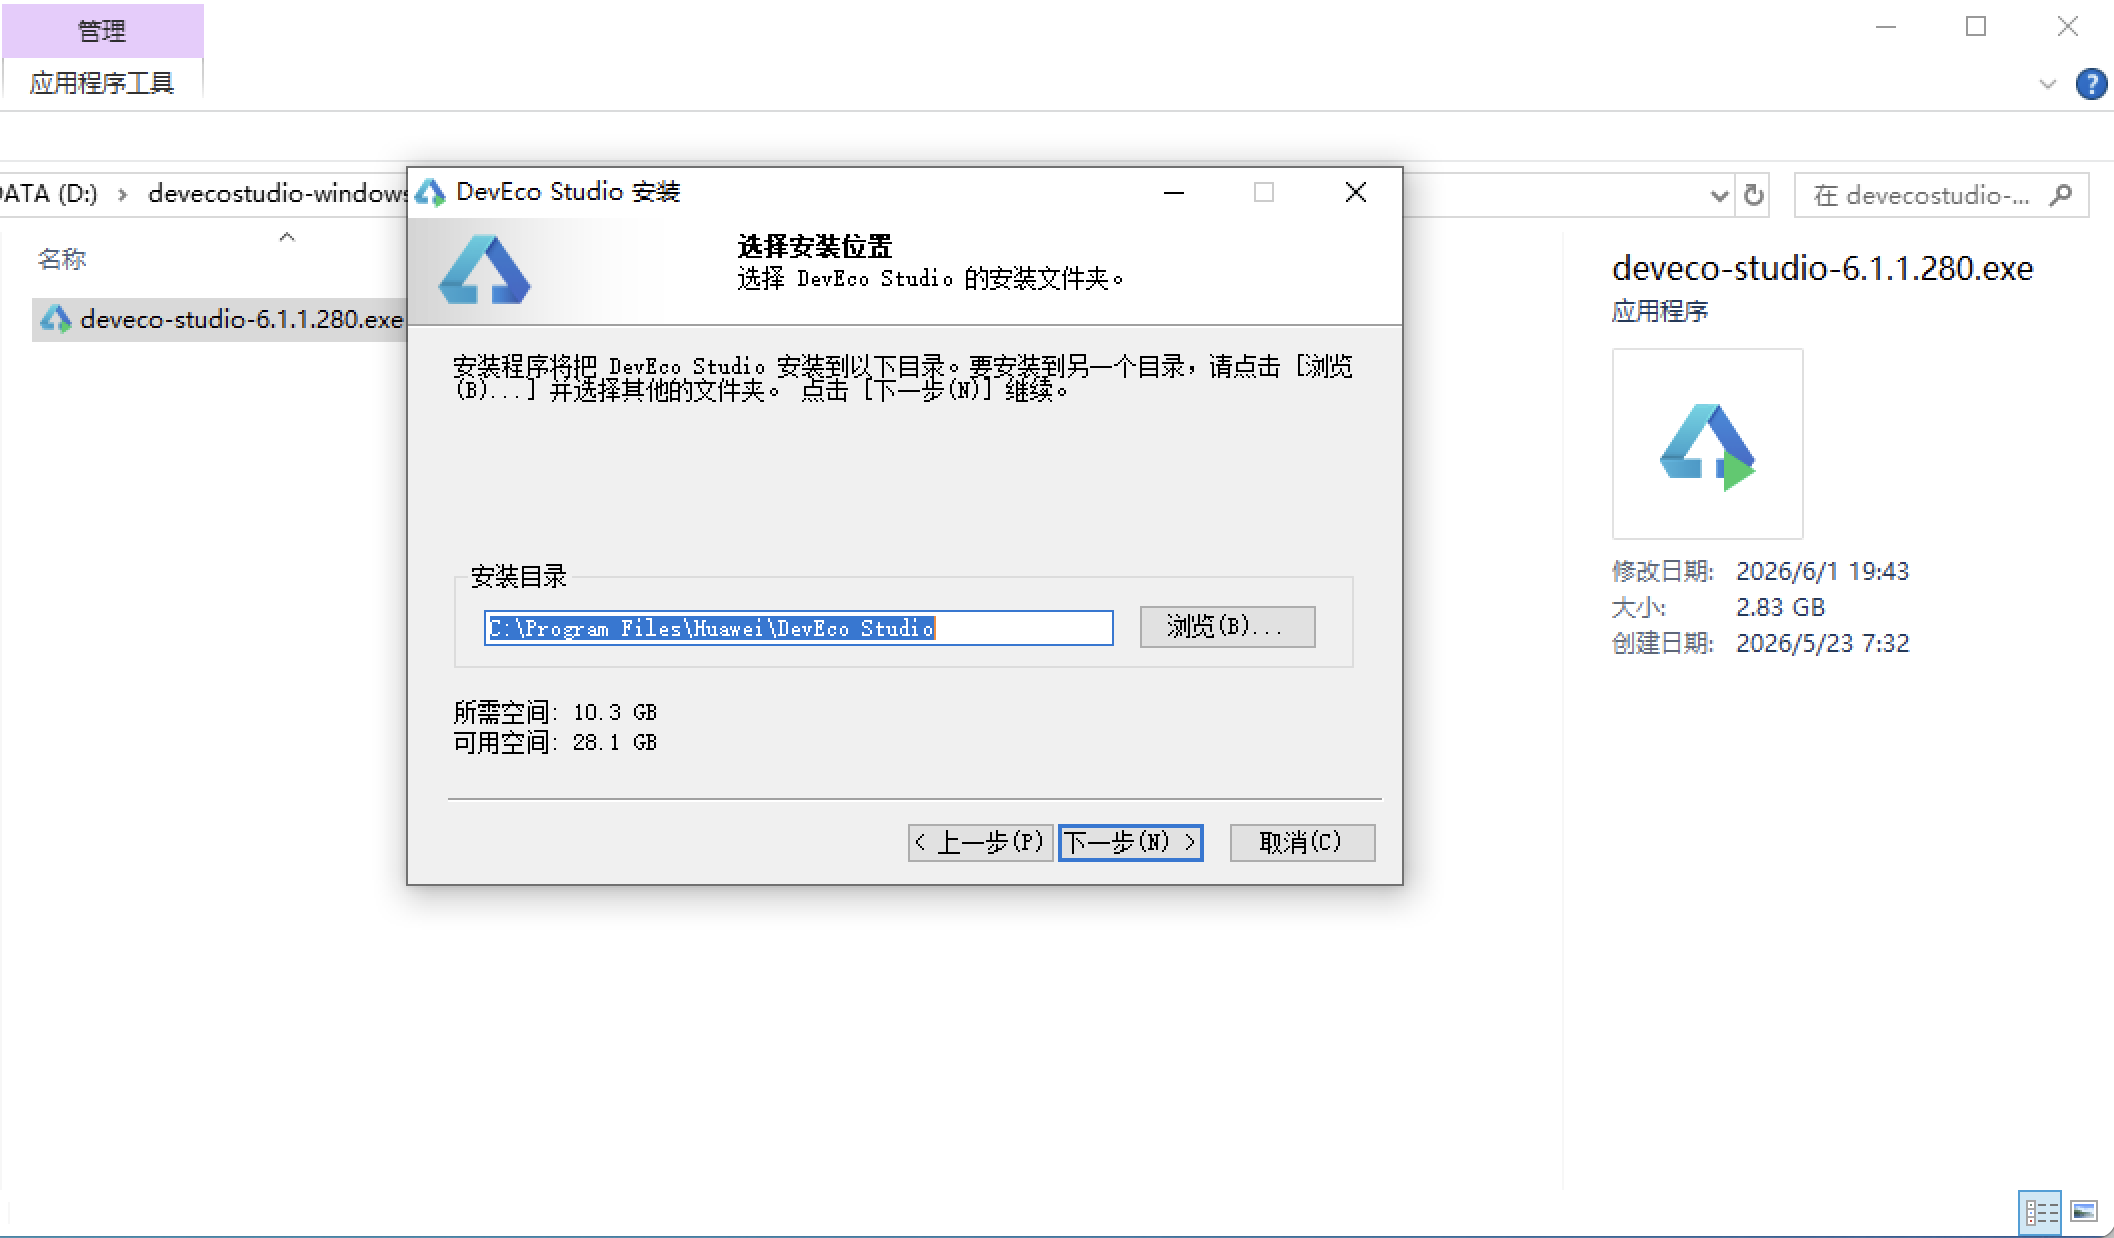Viewport: 2114px width, 1238px height.
Task: Click the 创建日期 value 2026/5/23 7:32
Action: coord(1822,643)
